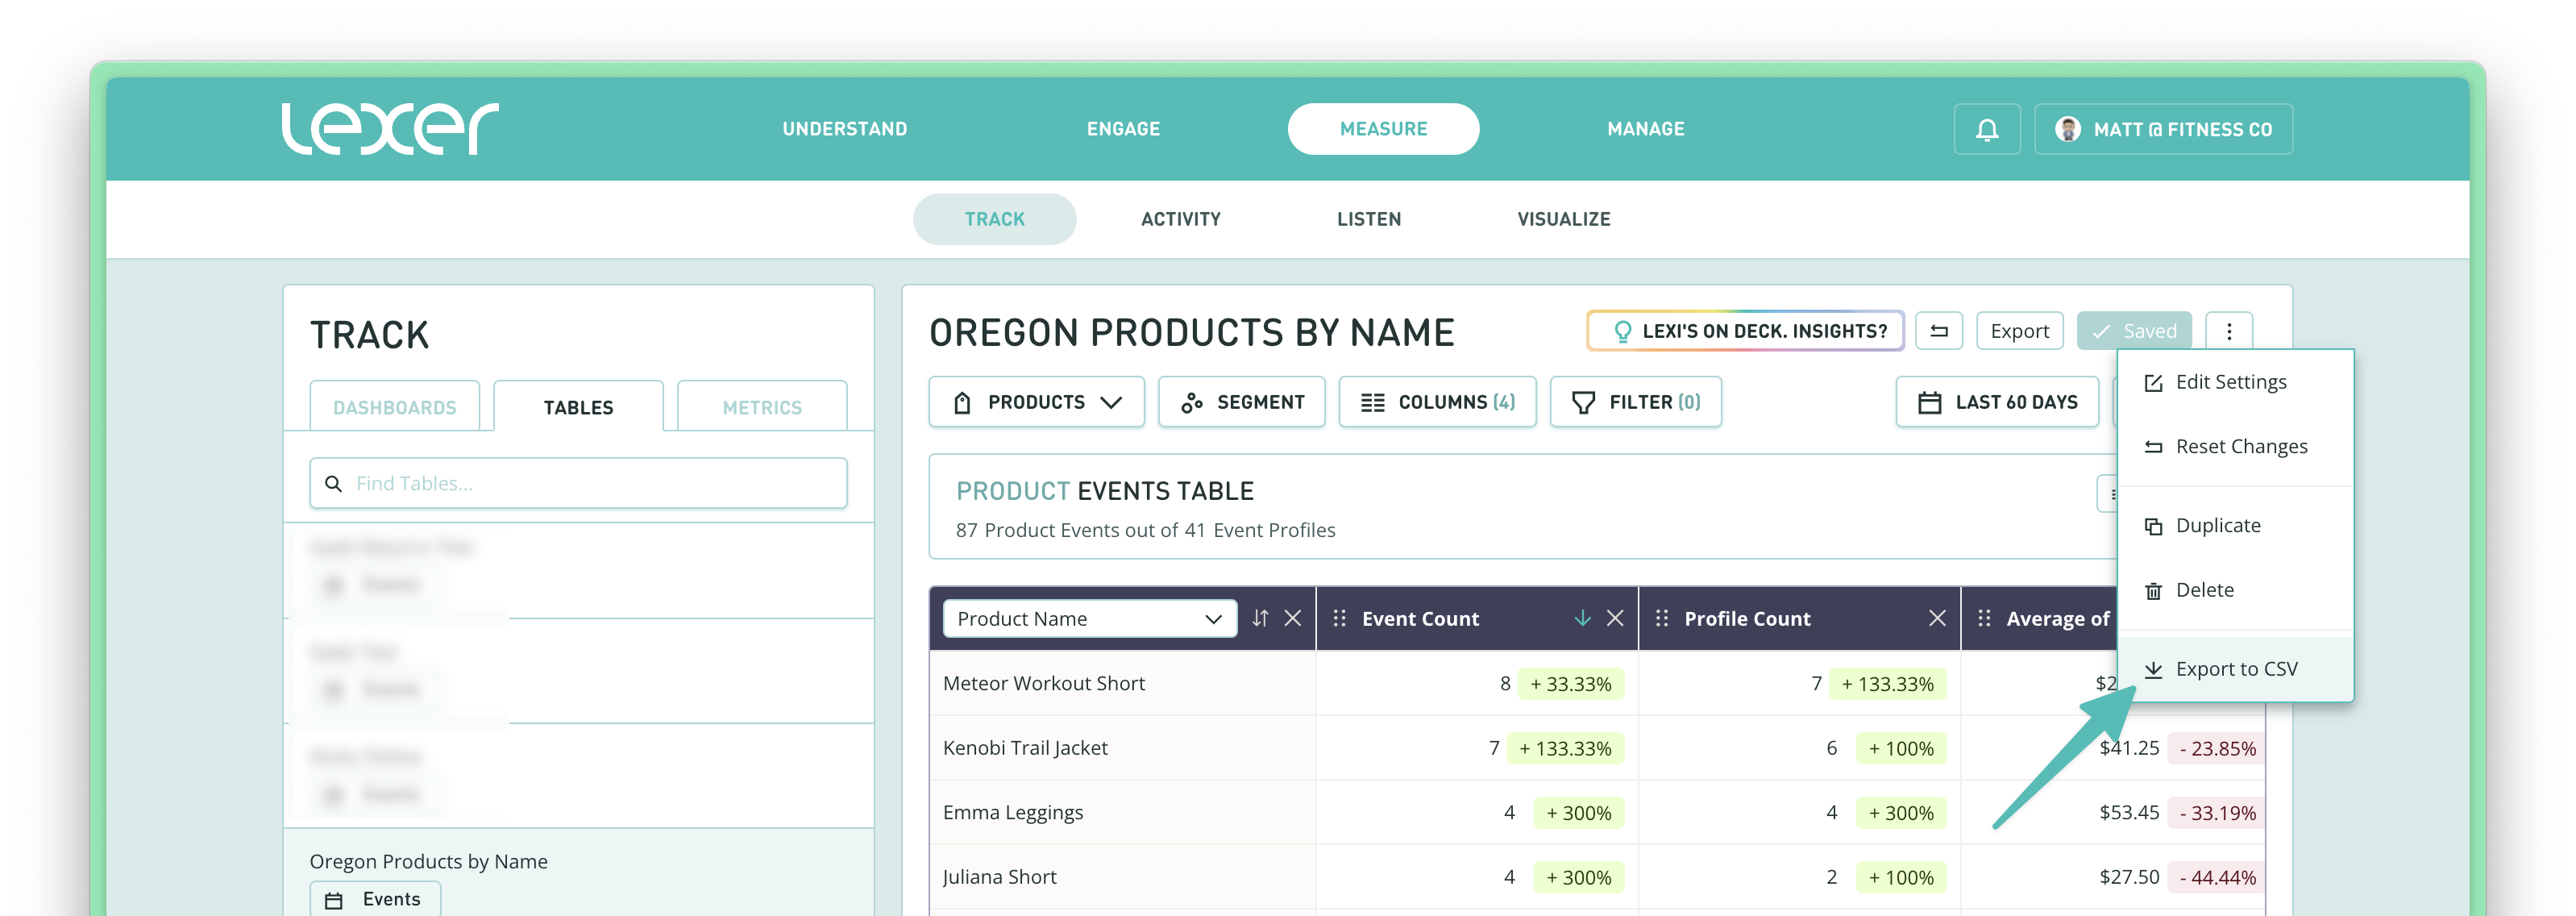Image resolution: width=2576 pixels, height=916 pixels.
Task: Choose Reset Changes from the menu
Action: click(x=2235, y=447)
